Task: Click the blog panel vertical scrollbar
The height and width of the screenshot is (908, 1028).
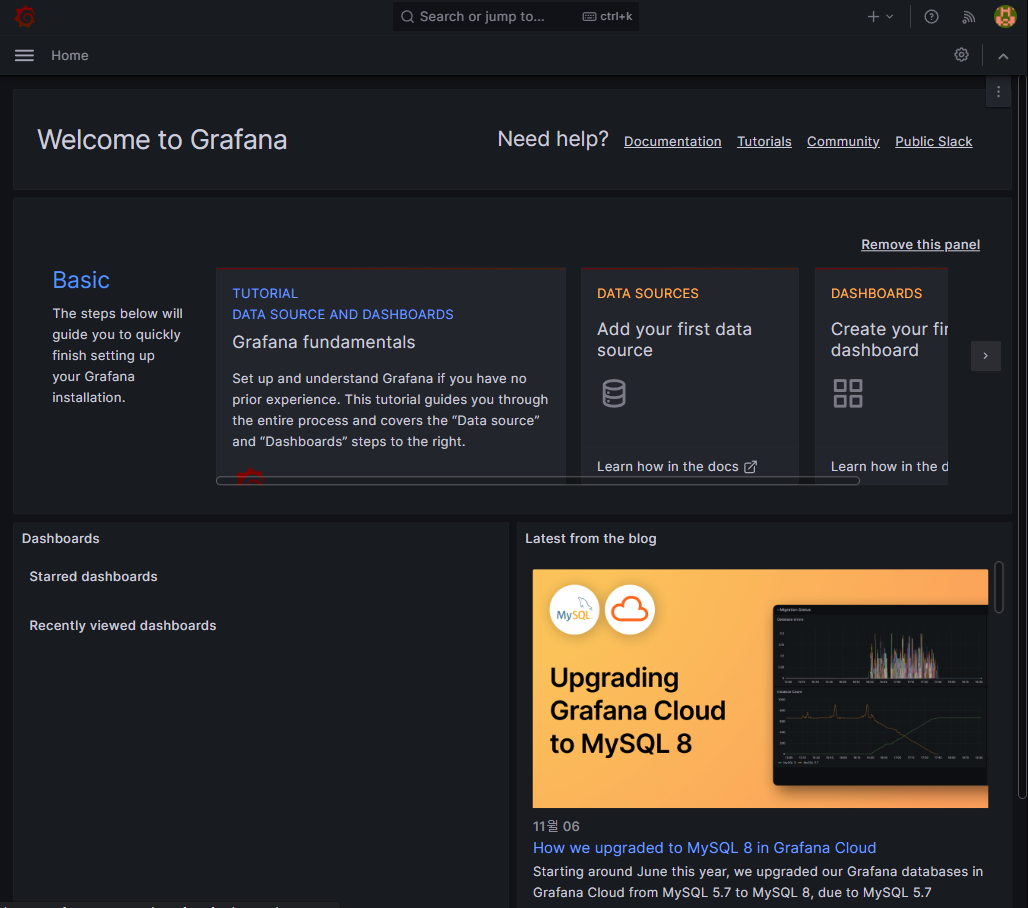Action: (998, 587)
